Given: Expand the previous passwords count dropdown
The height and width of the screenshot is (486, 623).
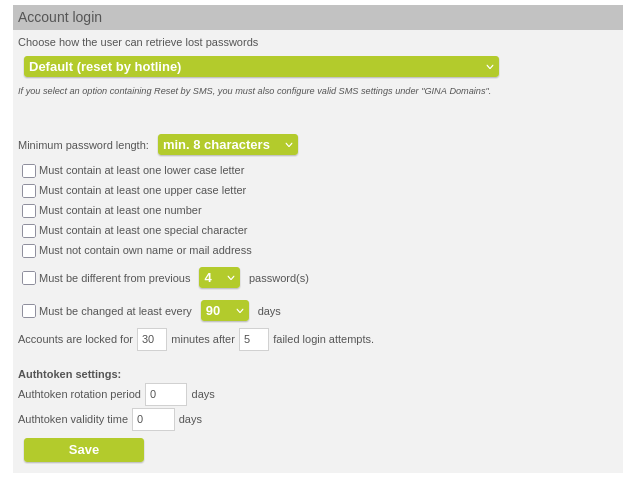Looking at the screenshot, I should (219, 278).
